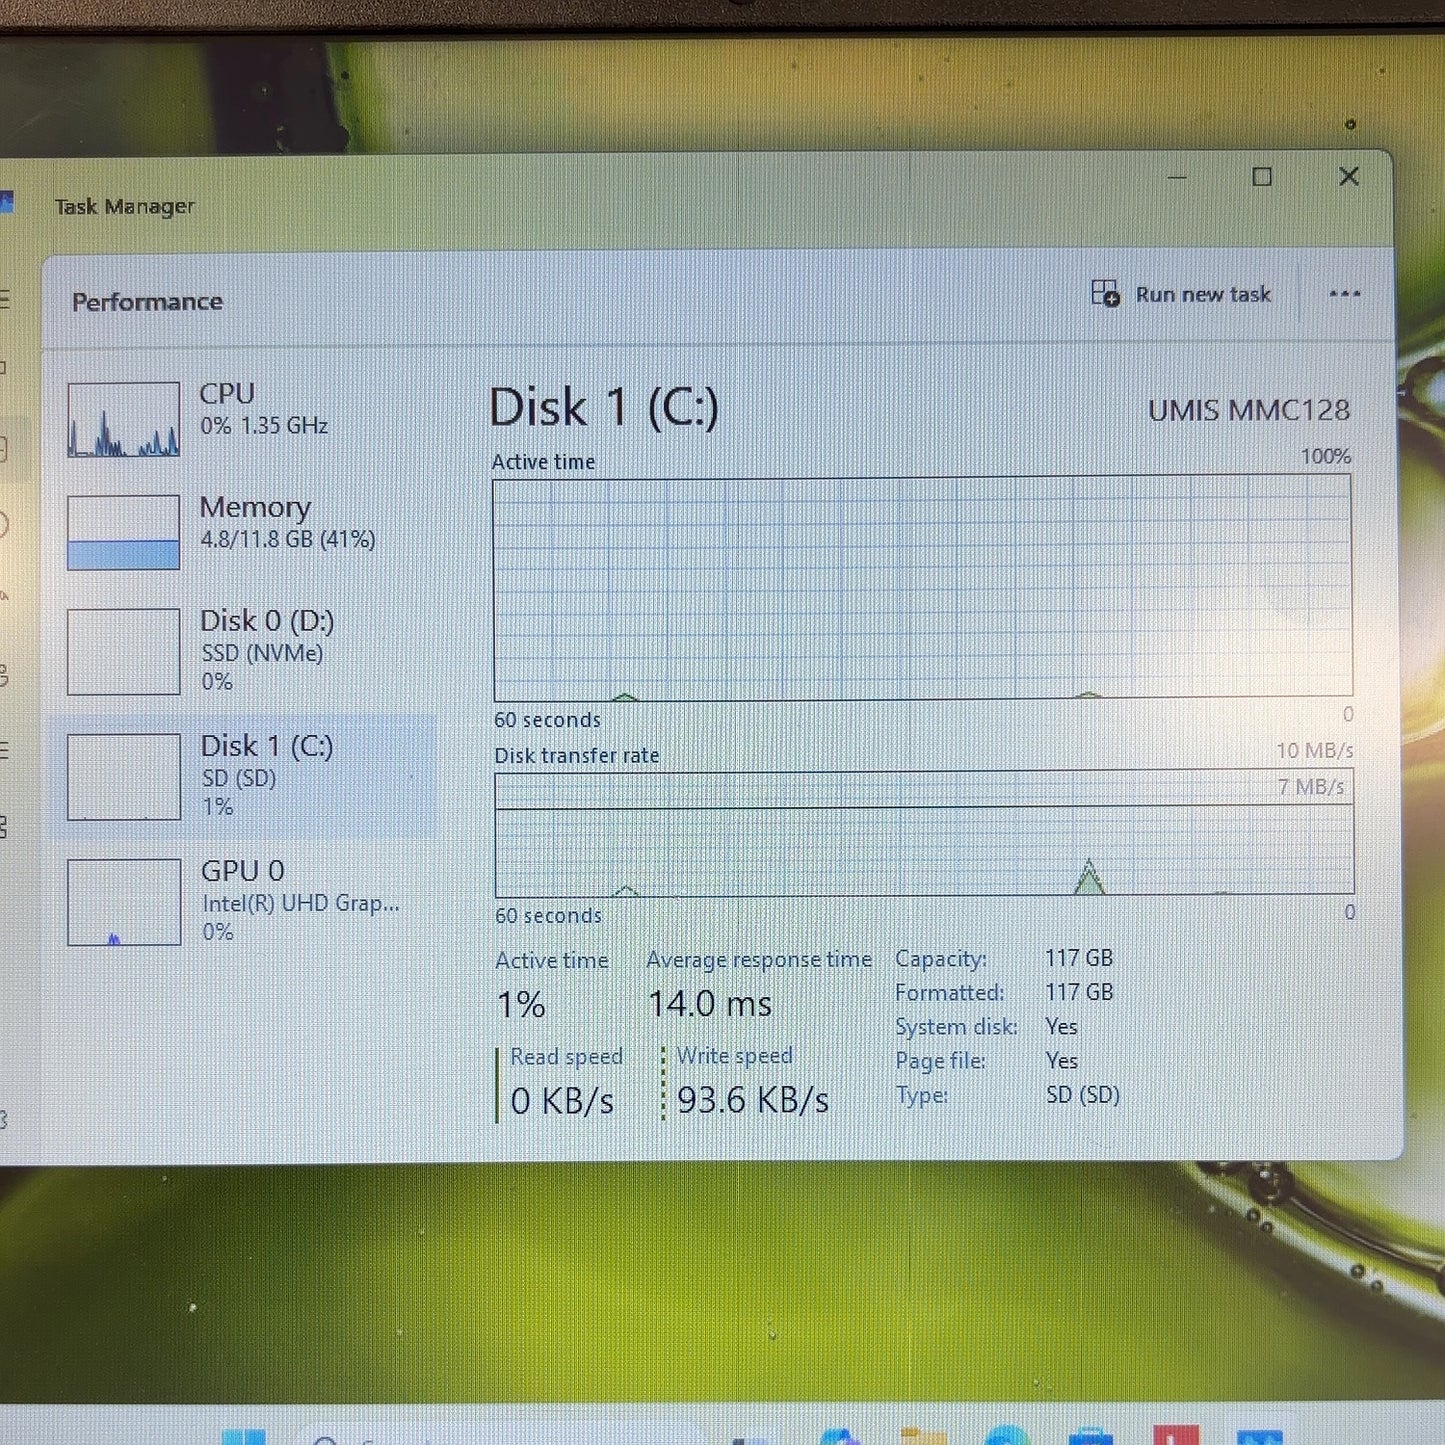Minimize the Task Manager window

click(1177, 177)
